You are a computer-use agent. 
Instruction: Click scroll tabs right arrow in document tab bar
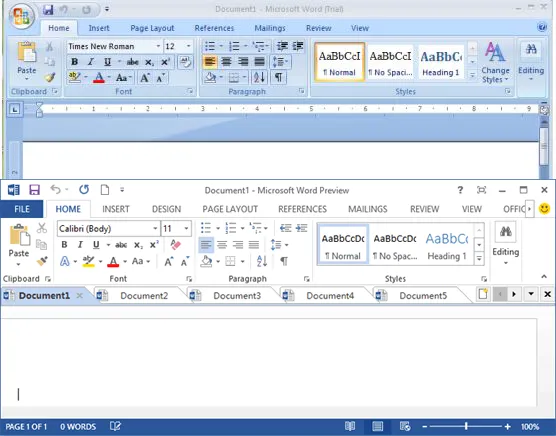coord(514,294)
